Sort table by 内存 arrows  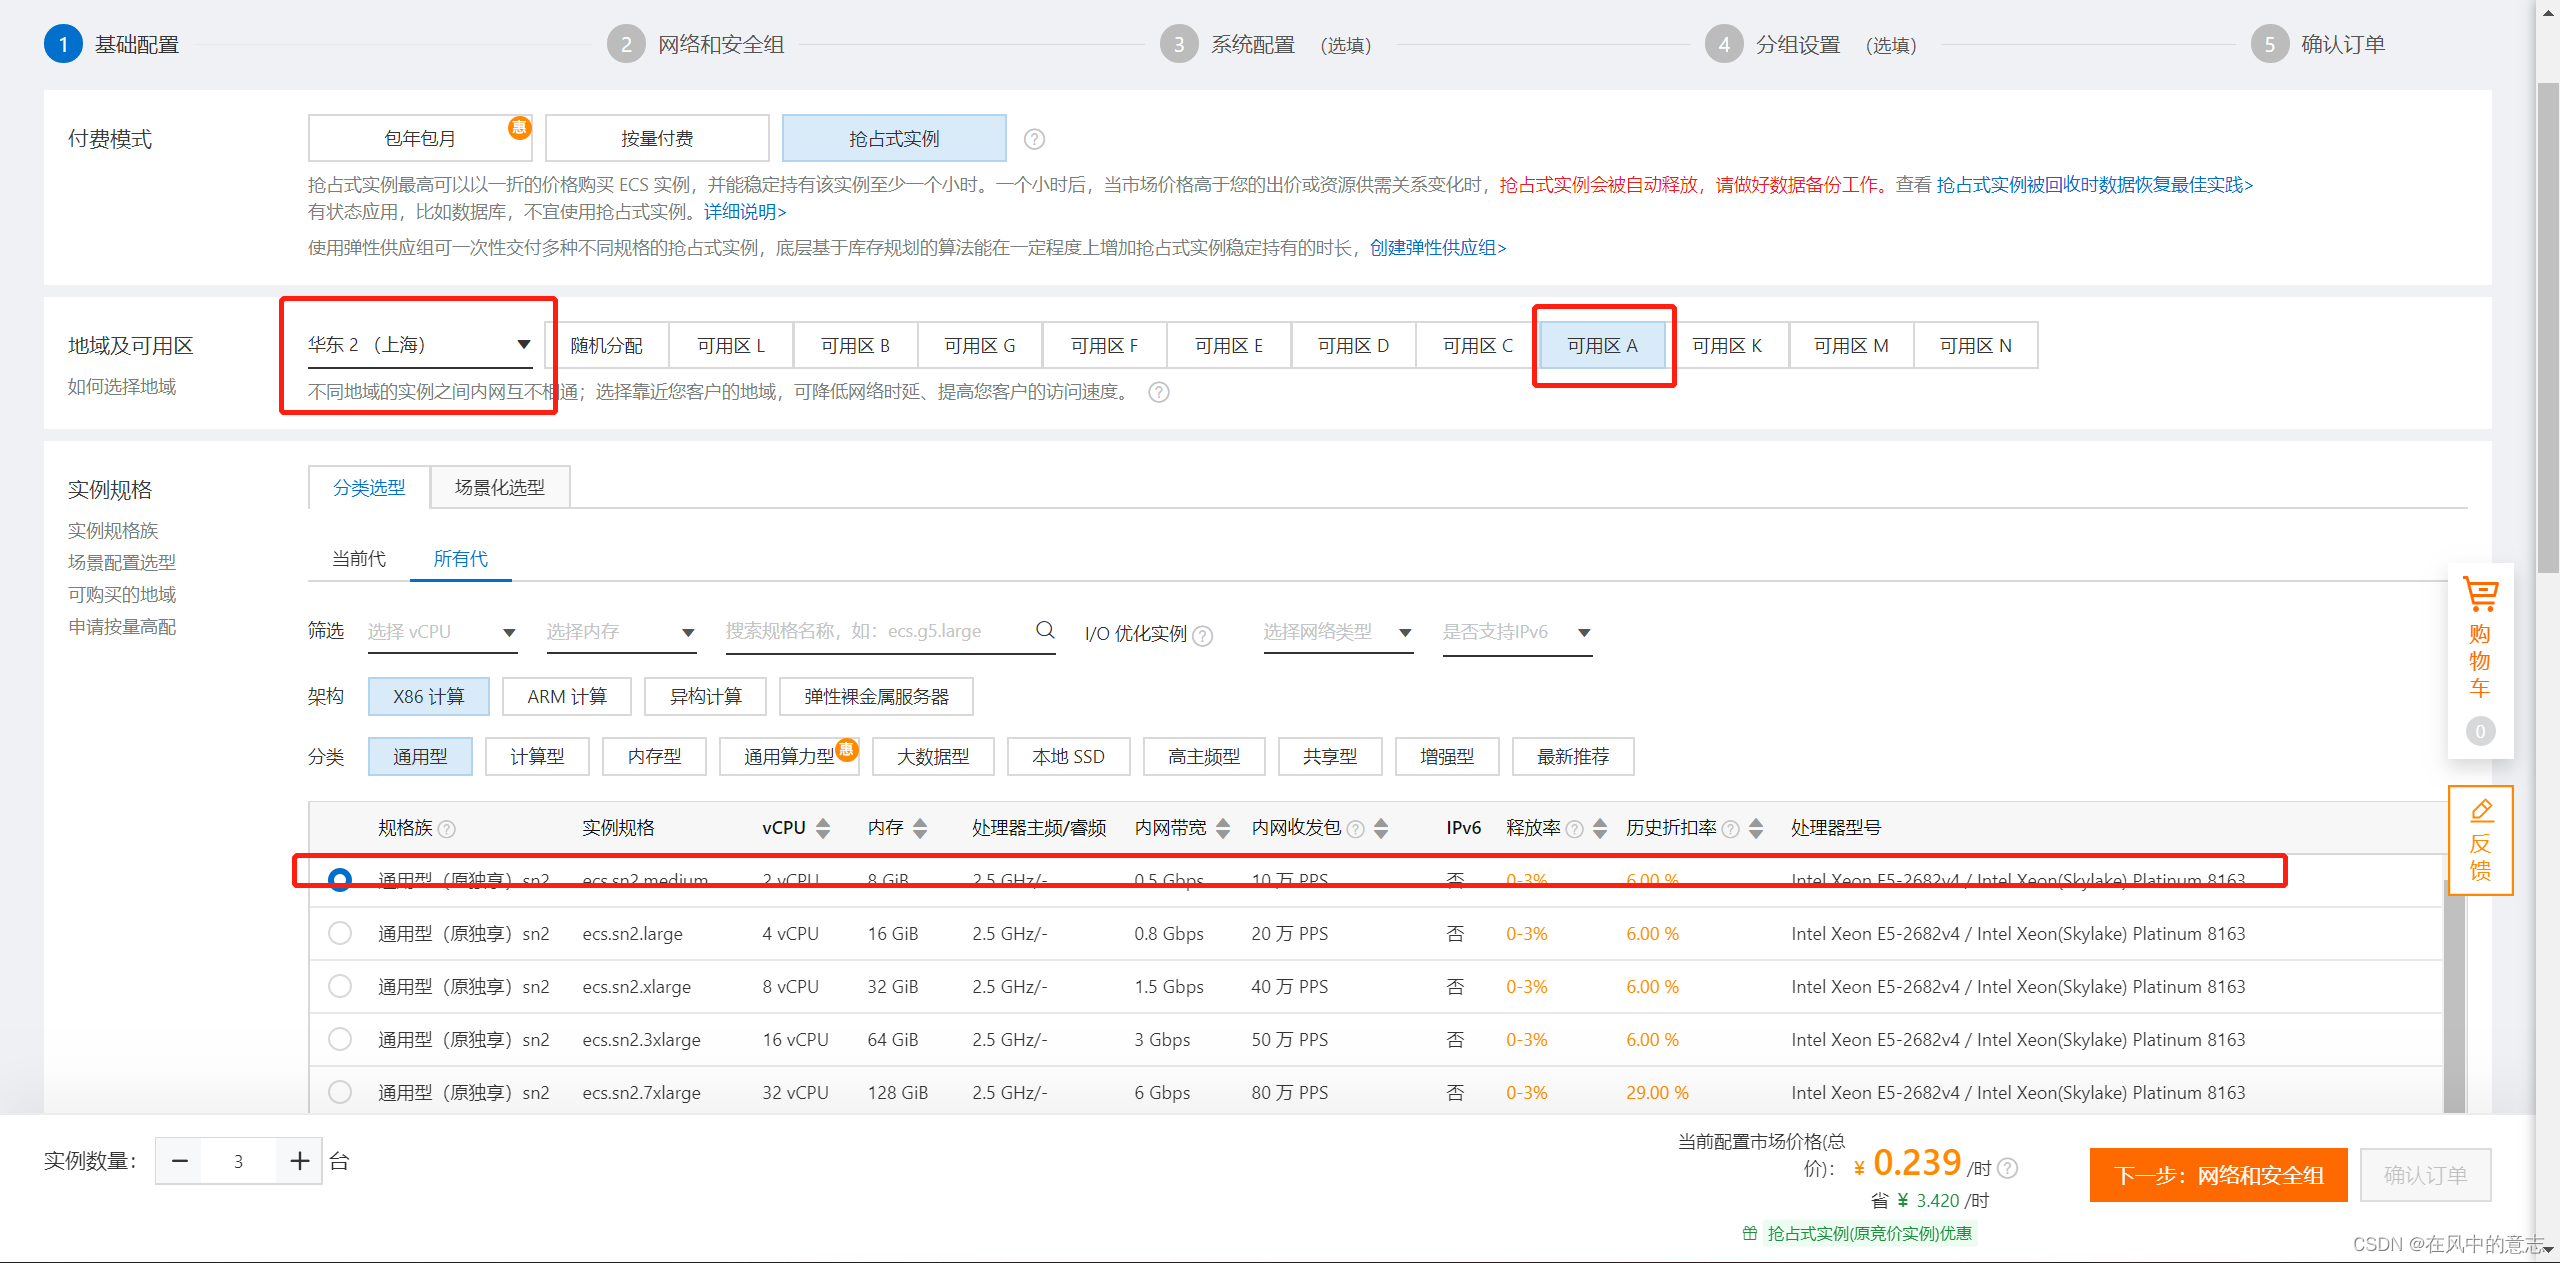920,828
